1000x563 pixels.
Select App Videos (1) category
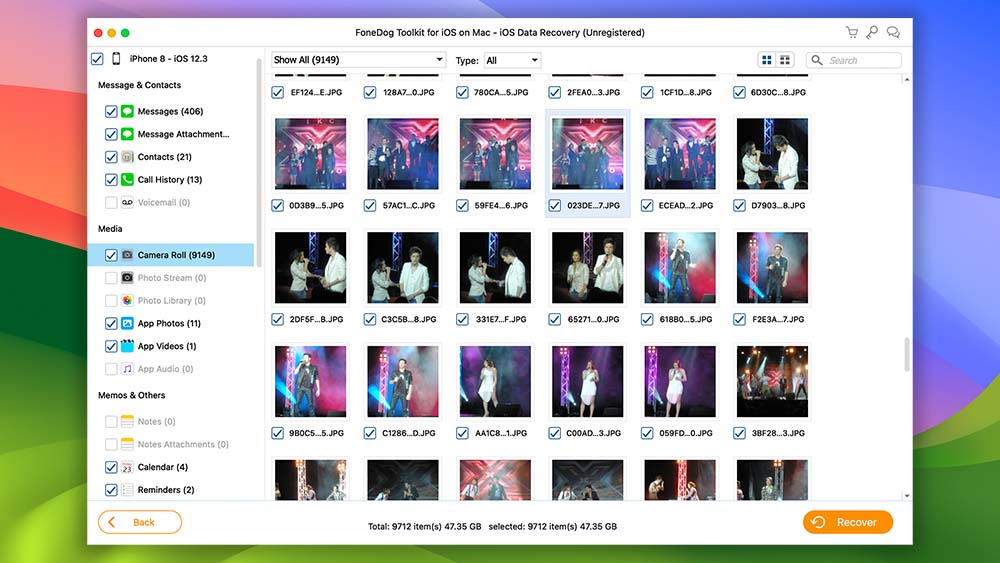coord(167,346)
